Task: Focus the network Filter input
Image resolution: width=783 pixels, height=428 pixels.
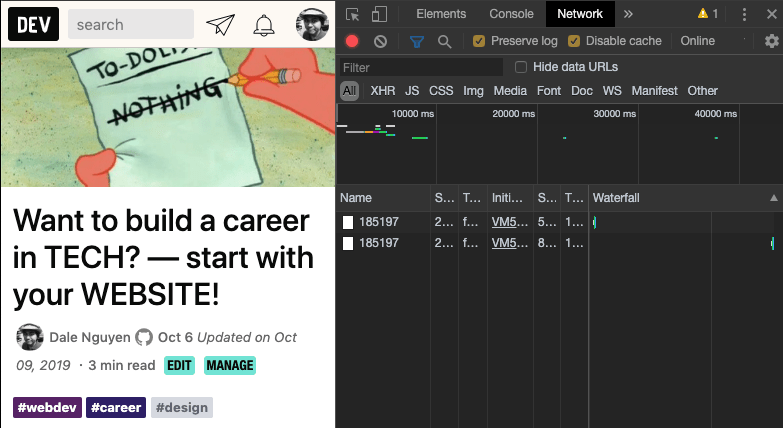Action: click(x=421, y=67)
